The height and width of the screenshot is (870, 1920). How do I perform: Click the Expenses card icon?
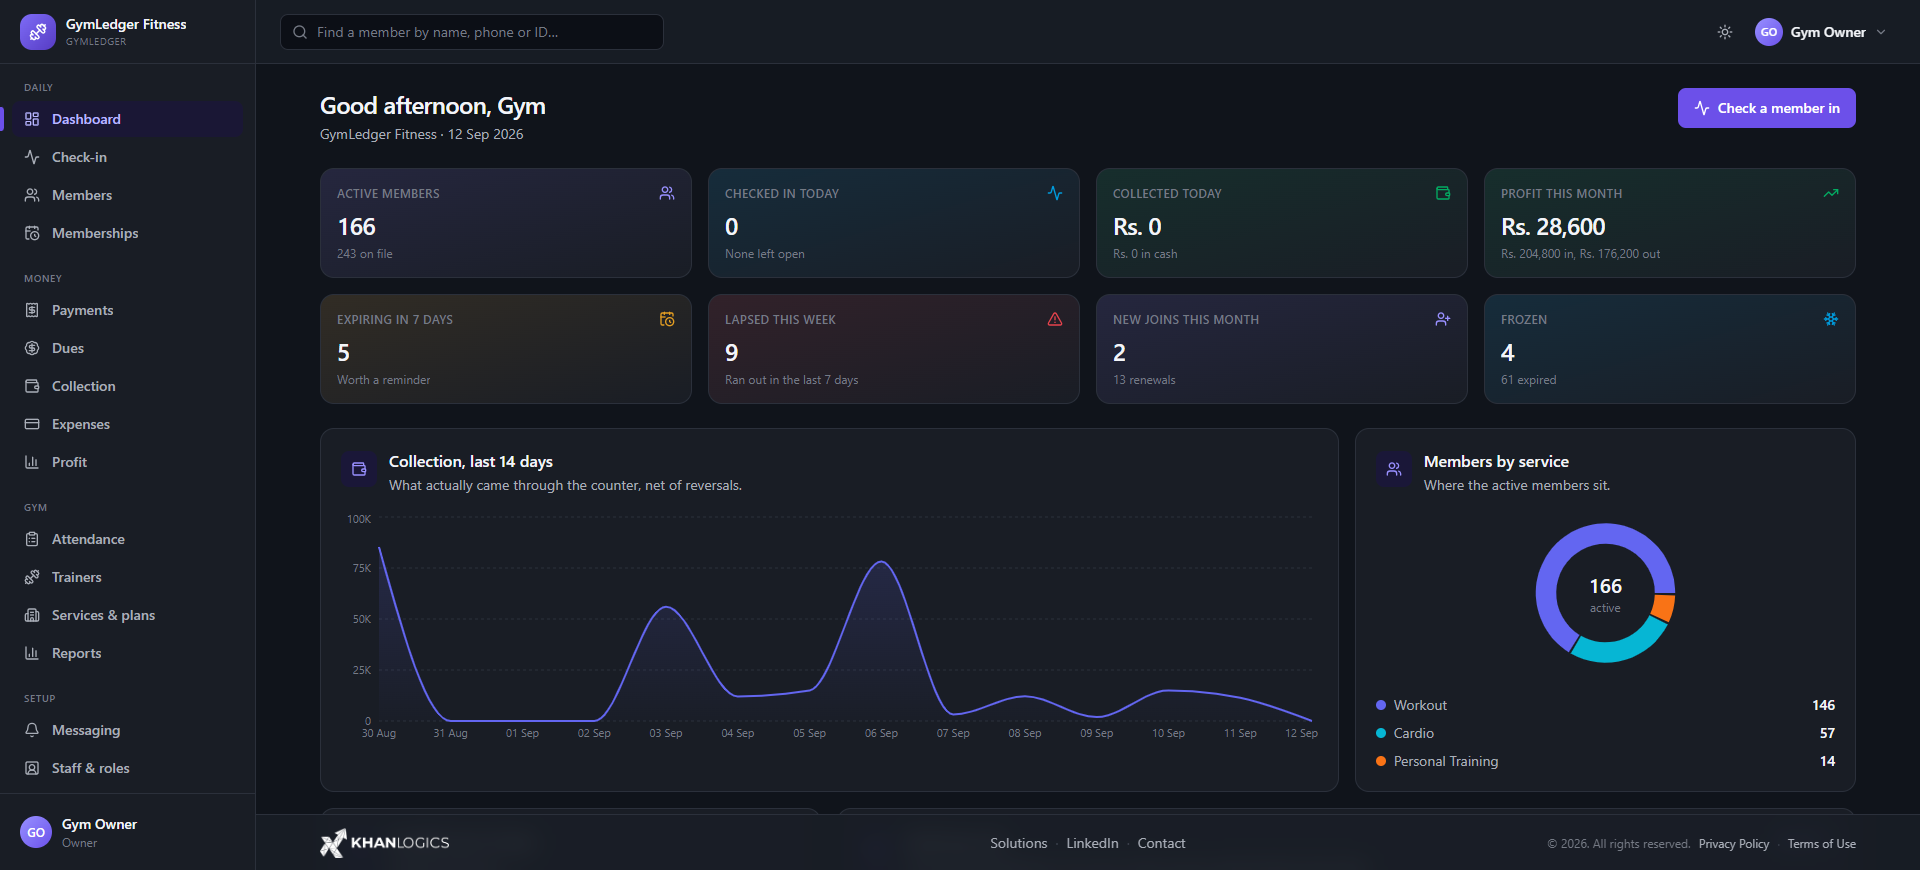point(32,424)
